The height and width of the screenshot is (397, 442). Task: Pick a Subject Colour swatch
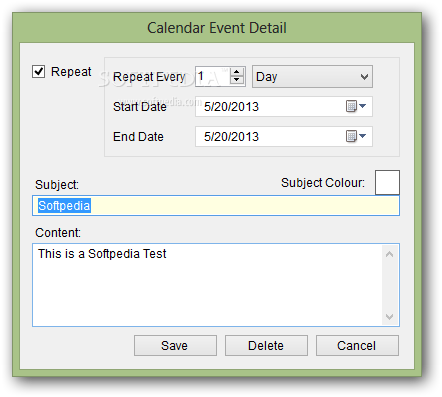[x=387, y=182]
